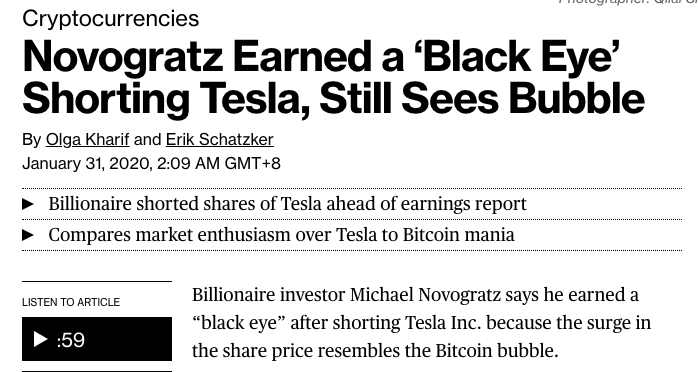Viewport: 698px width, 372px height.
Task: Click the :59 audio duration label
Action: click(71, 340)
